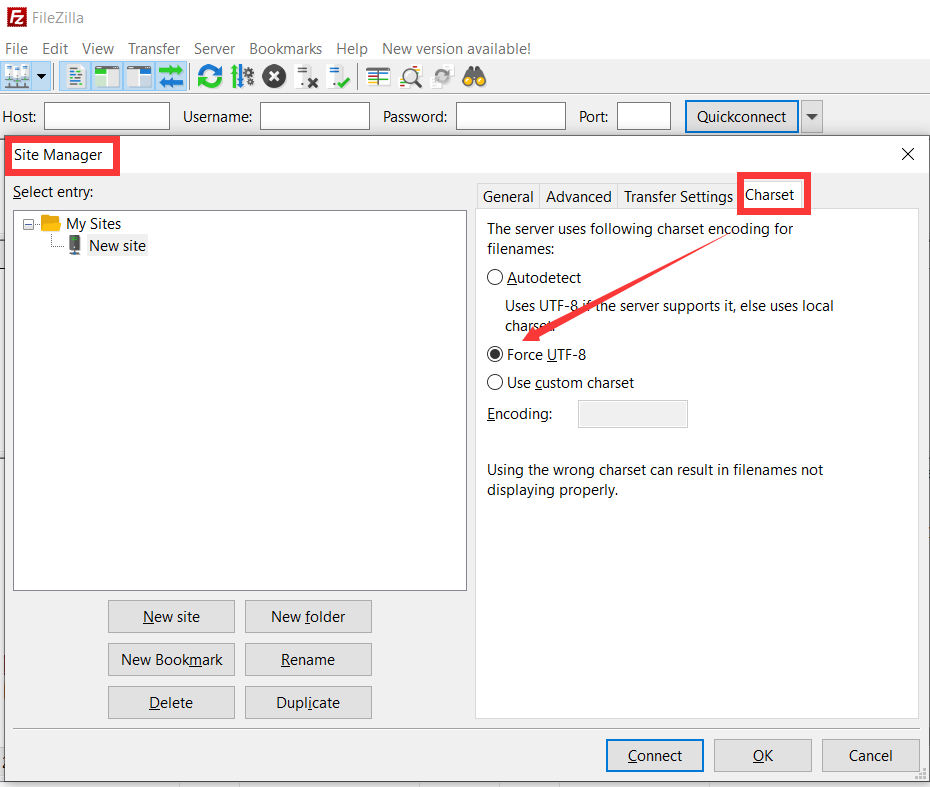This screenshot has height=787, width=930.
Task: Toggle message log display icon
Action: [75, 77]
